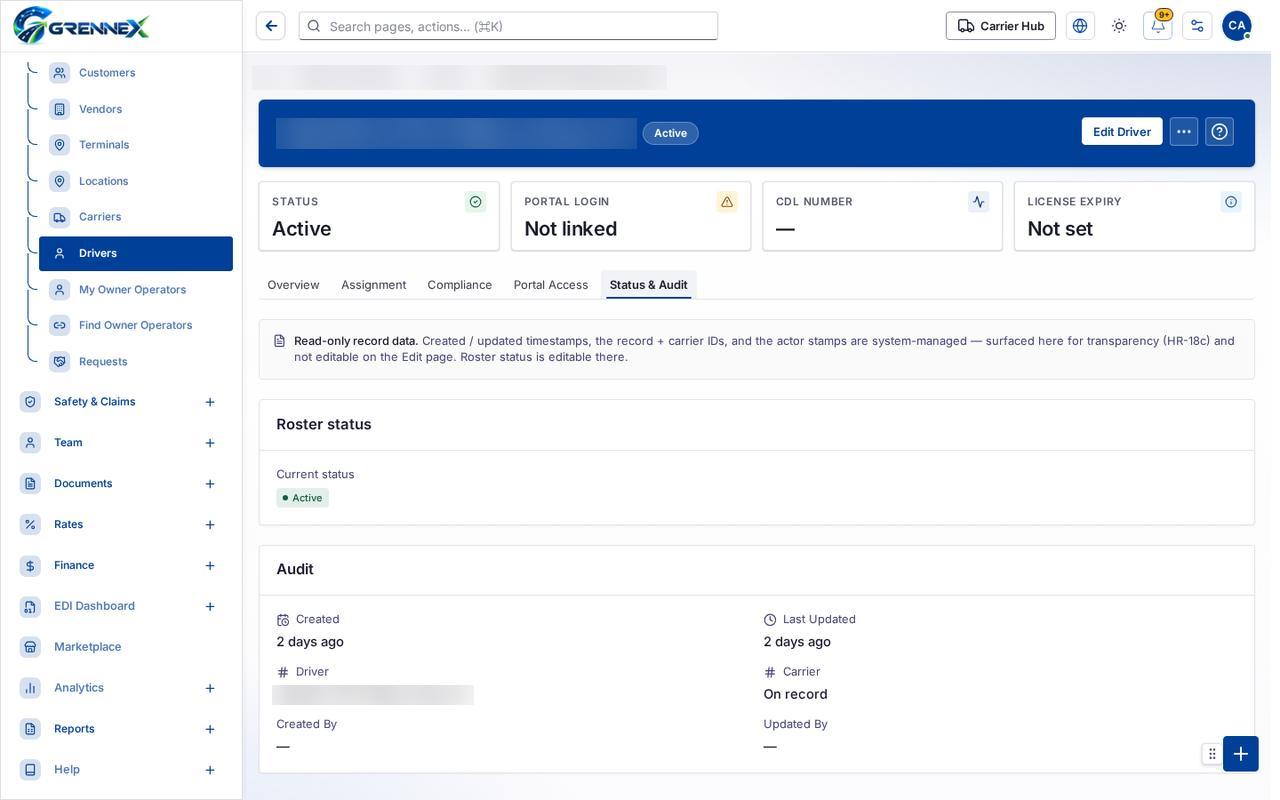The image size is (1280, 800).
Task: Open Customers in the sidebar
Action: pos(136,73)
